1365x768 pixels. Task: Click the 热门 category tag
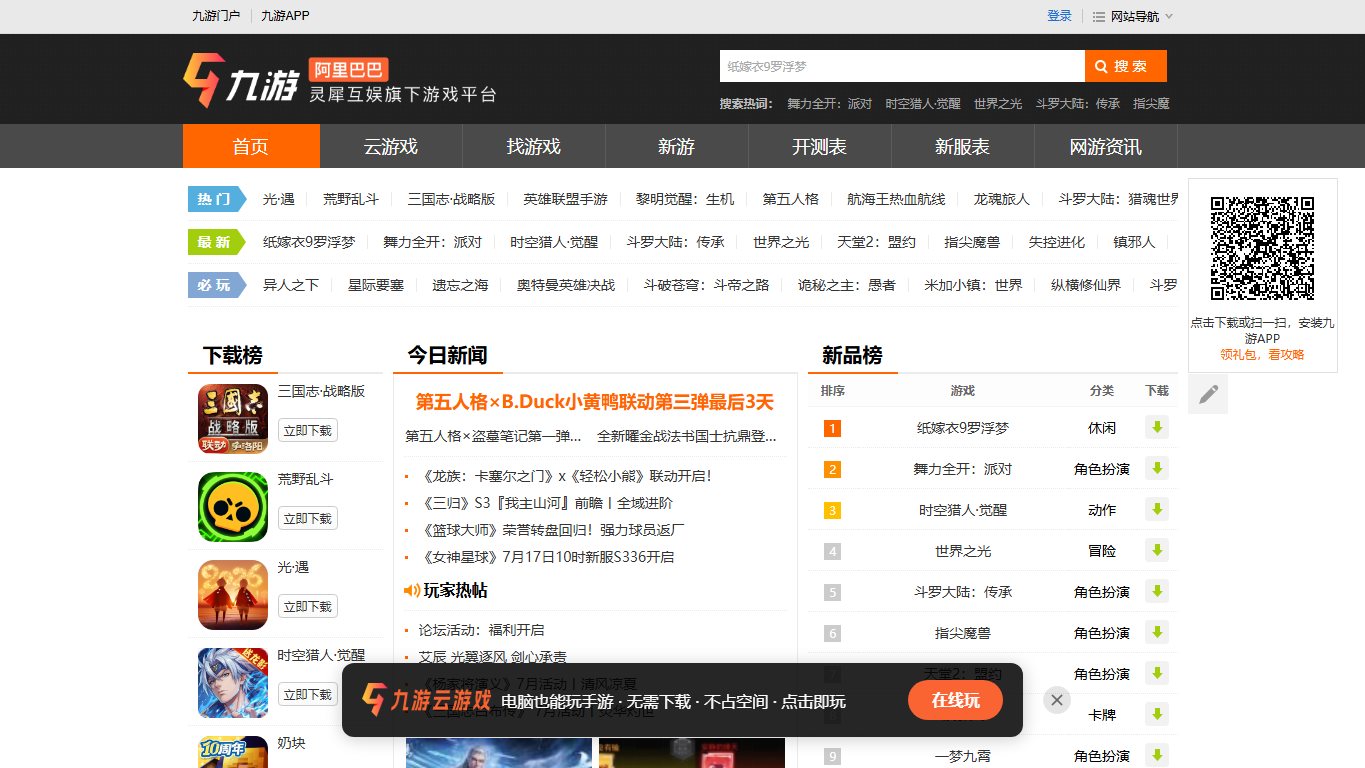216,199
